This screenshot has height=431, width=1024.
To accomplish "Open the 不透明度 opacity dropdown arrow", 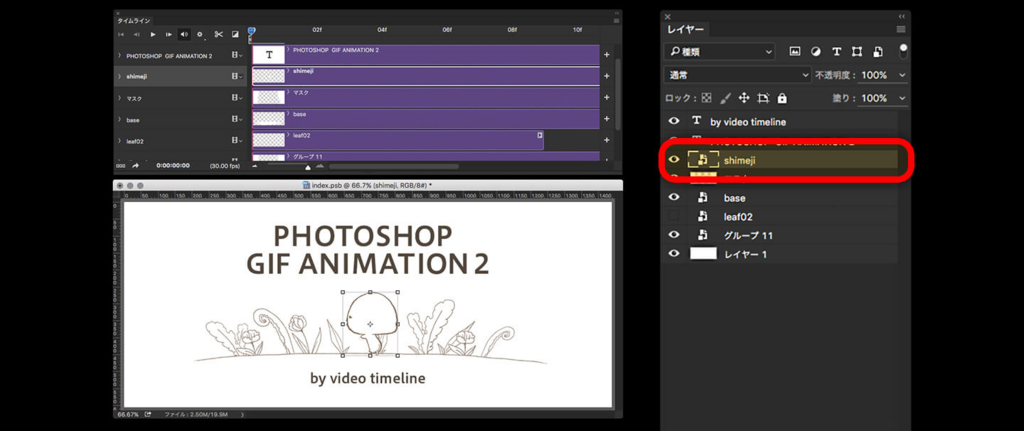I will tap(903, 75).
